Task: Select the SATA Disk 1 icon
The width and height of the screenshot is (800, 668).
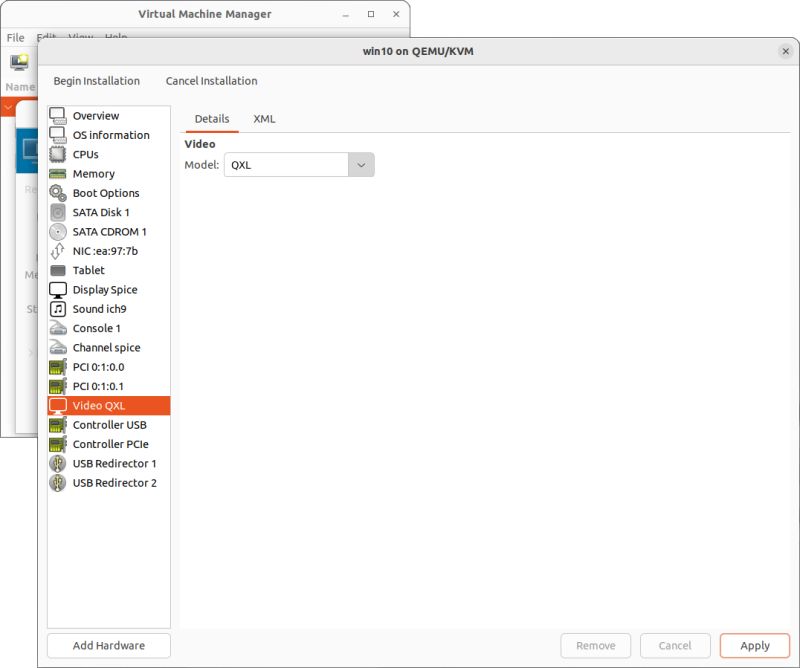Action: point(59,212)
